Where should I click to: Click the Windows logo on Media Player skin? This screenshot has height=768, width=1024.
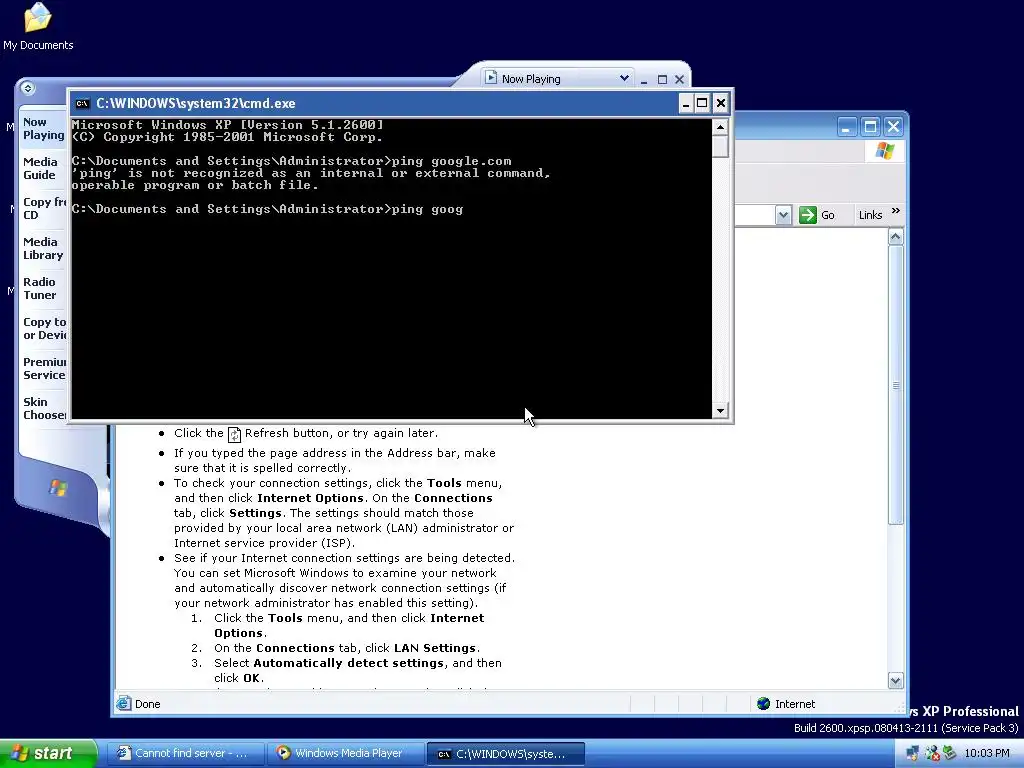(x=58, y=488)
